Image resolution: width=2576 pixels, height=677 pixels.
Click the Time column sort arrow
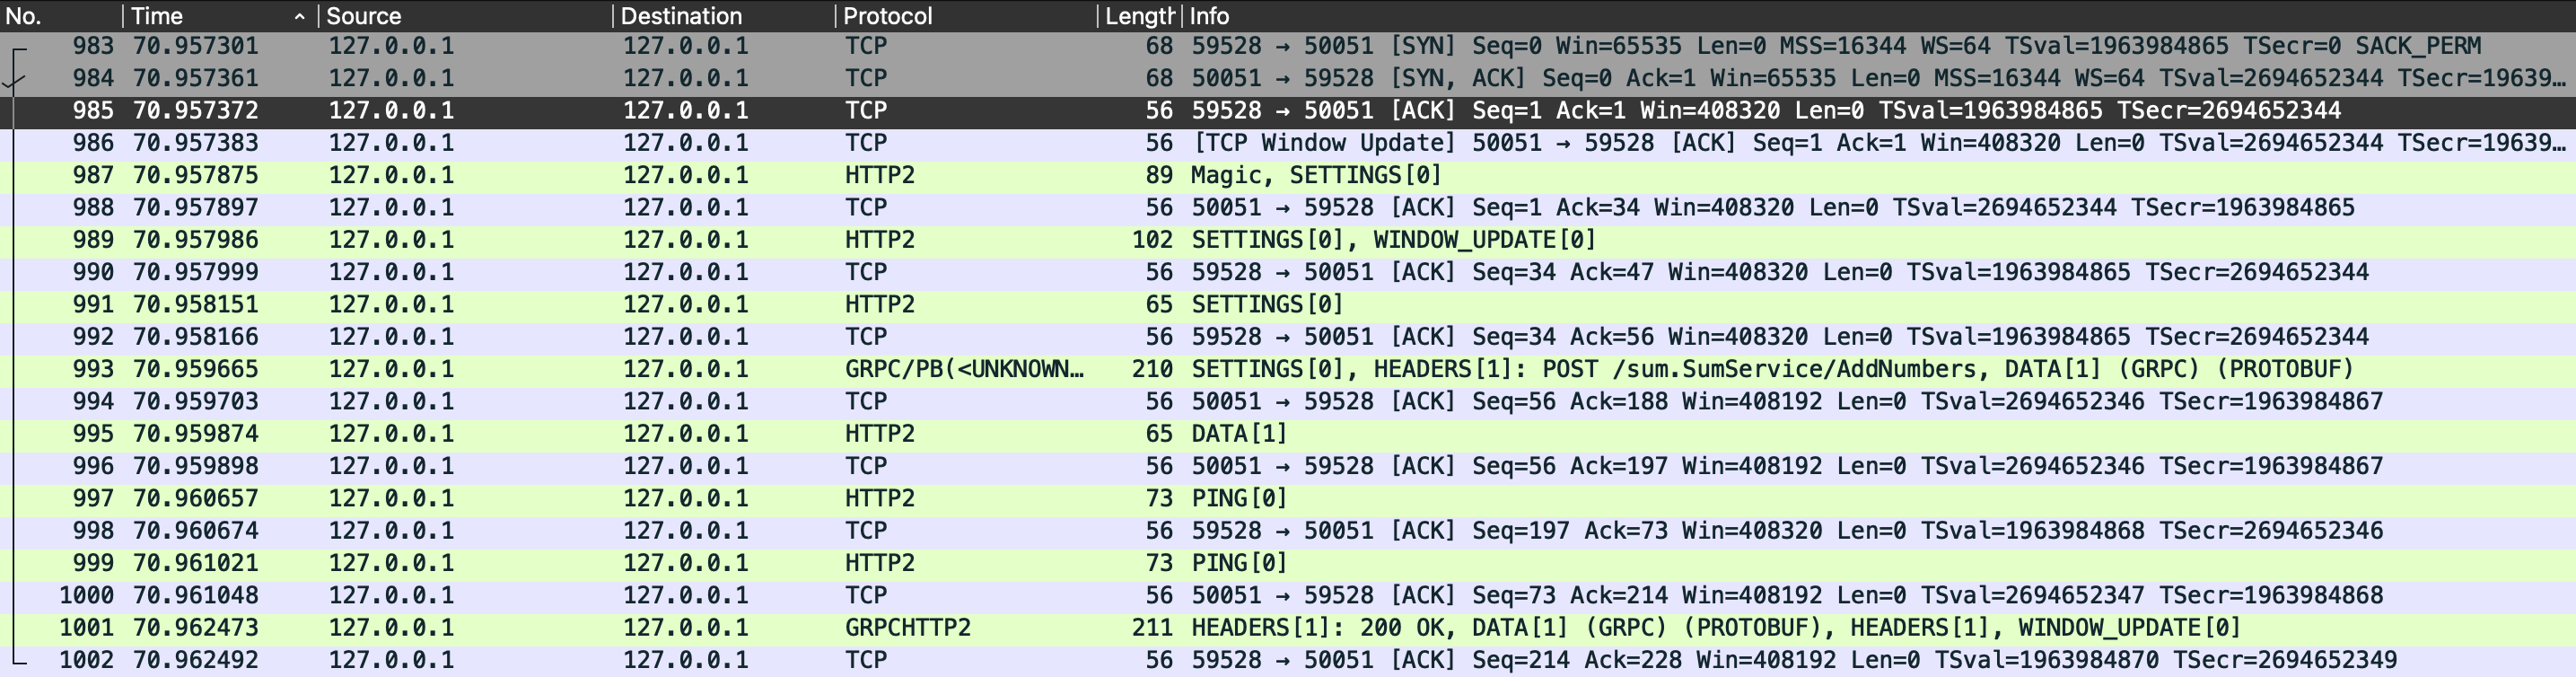299,17
